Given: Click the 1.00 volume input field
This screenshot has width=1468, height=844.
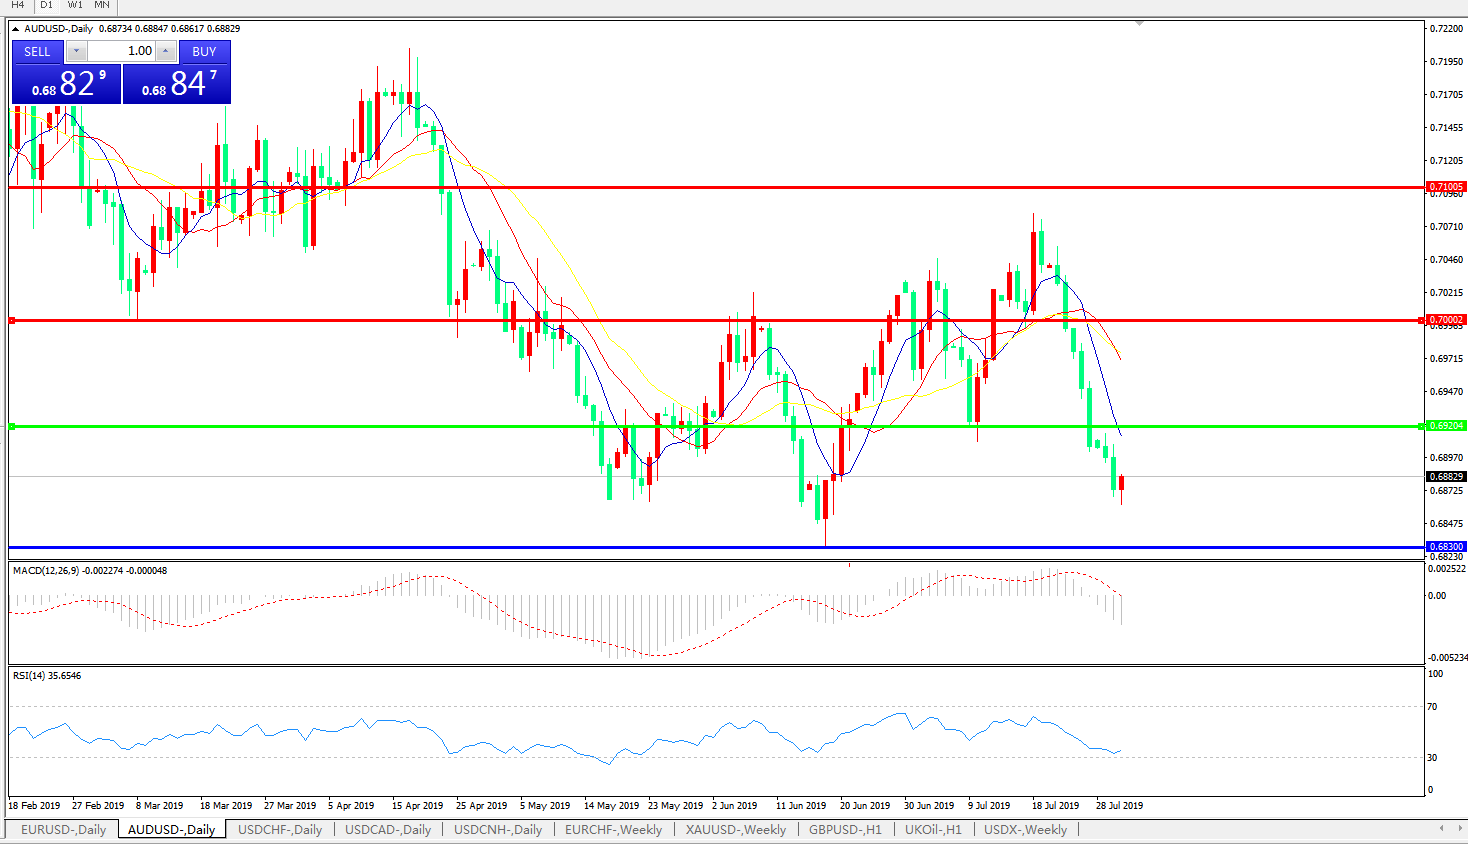Looking at the screenshot, I should pos(122,51).
